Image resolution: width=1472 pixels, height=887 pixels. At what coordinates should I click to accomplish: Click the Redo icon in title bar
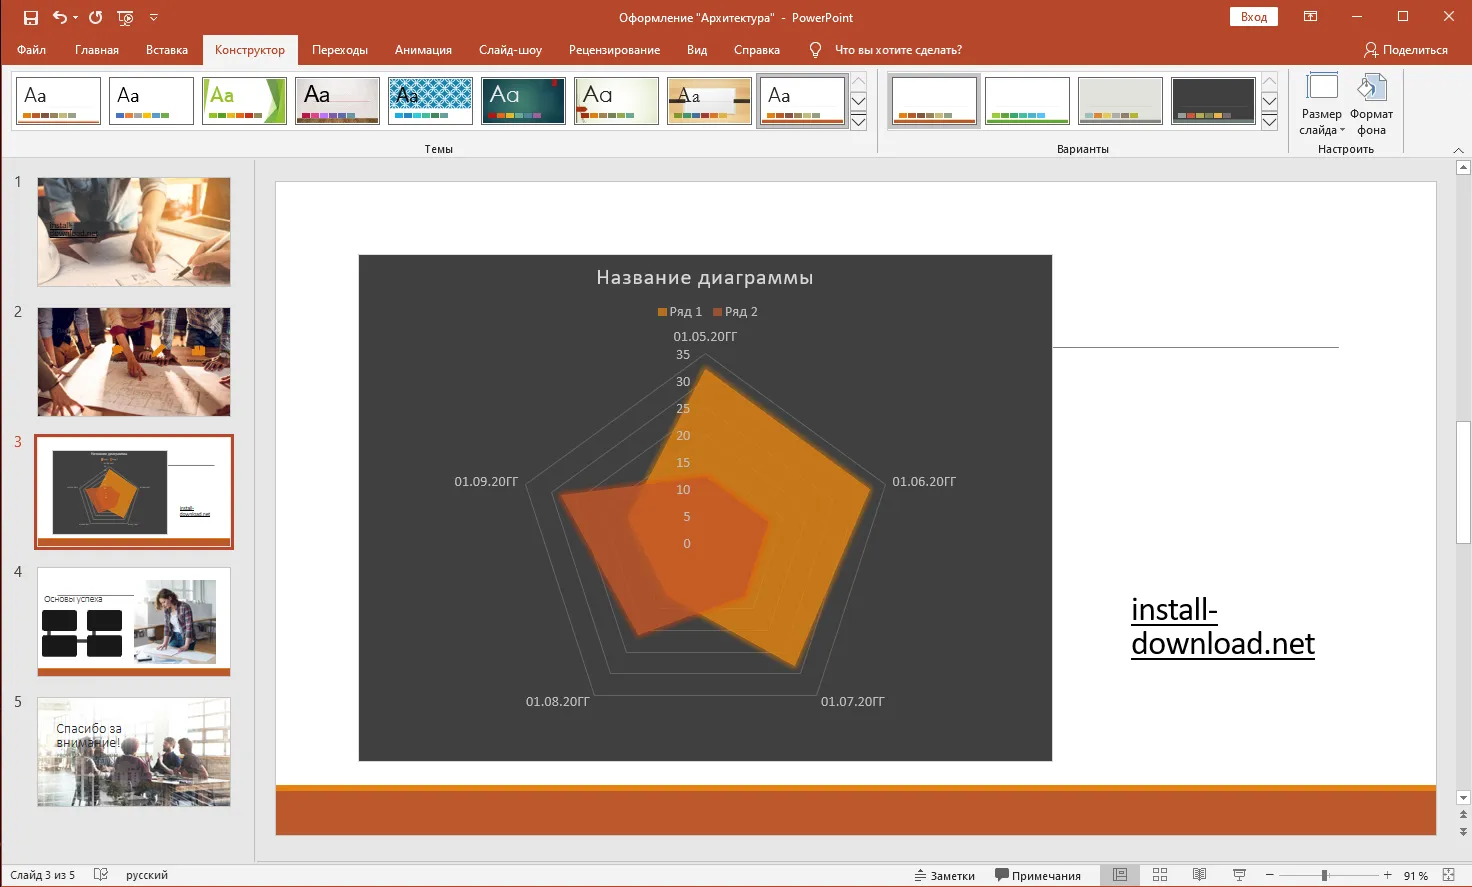tap(96, 18)
